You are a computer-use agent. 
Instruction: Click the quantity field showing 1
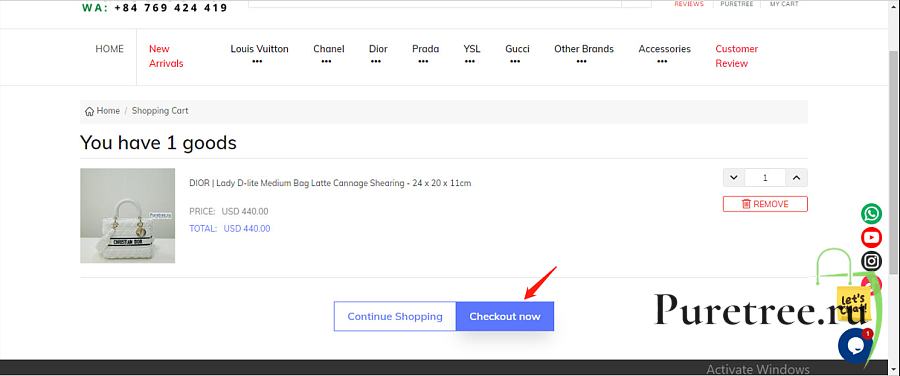pos(765,178)
